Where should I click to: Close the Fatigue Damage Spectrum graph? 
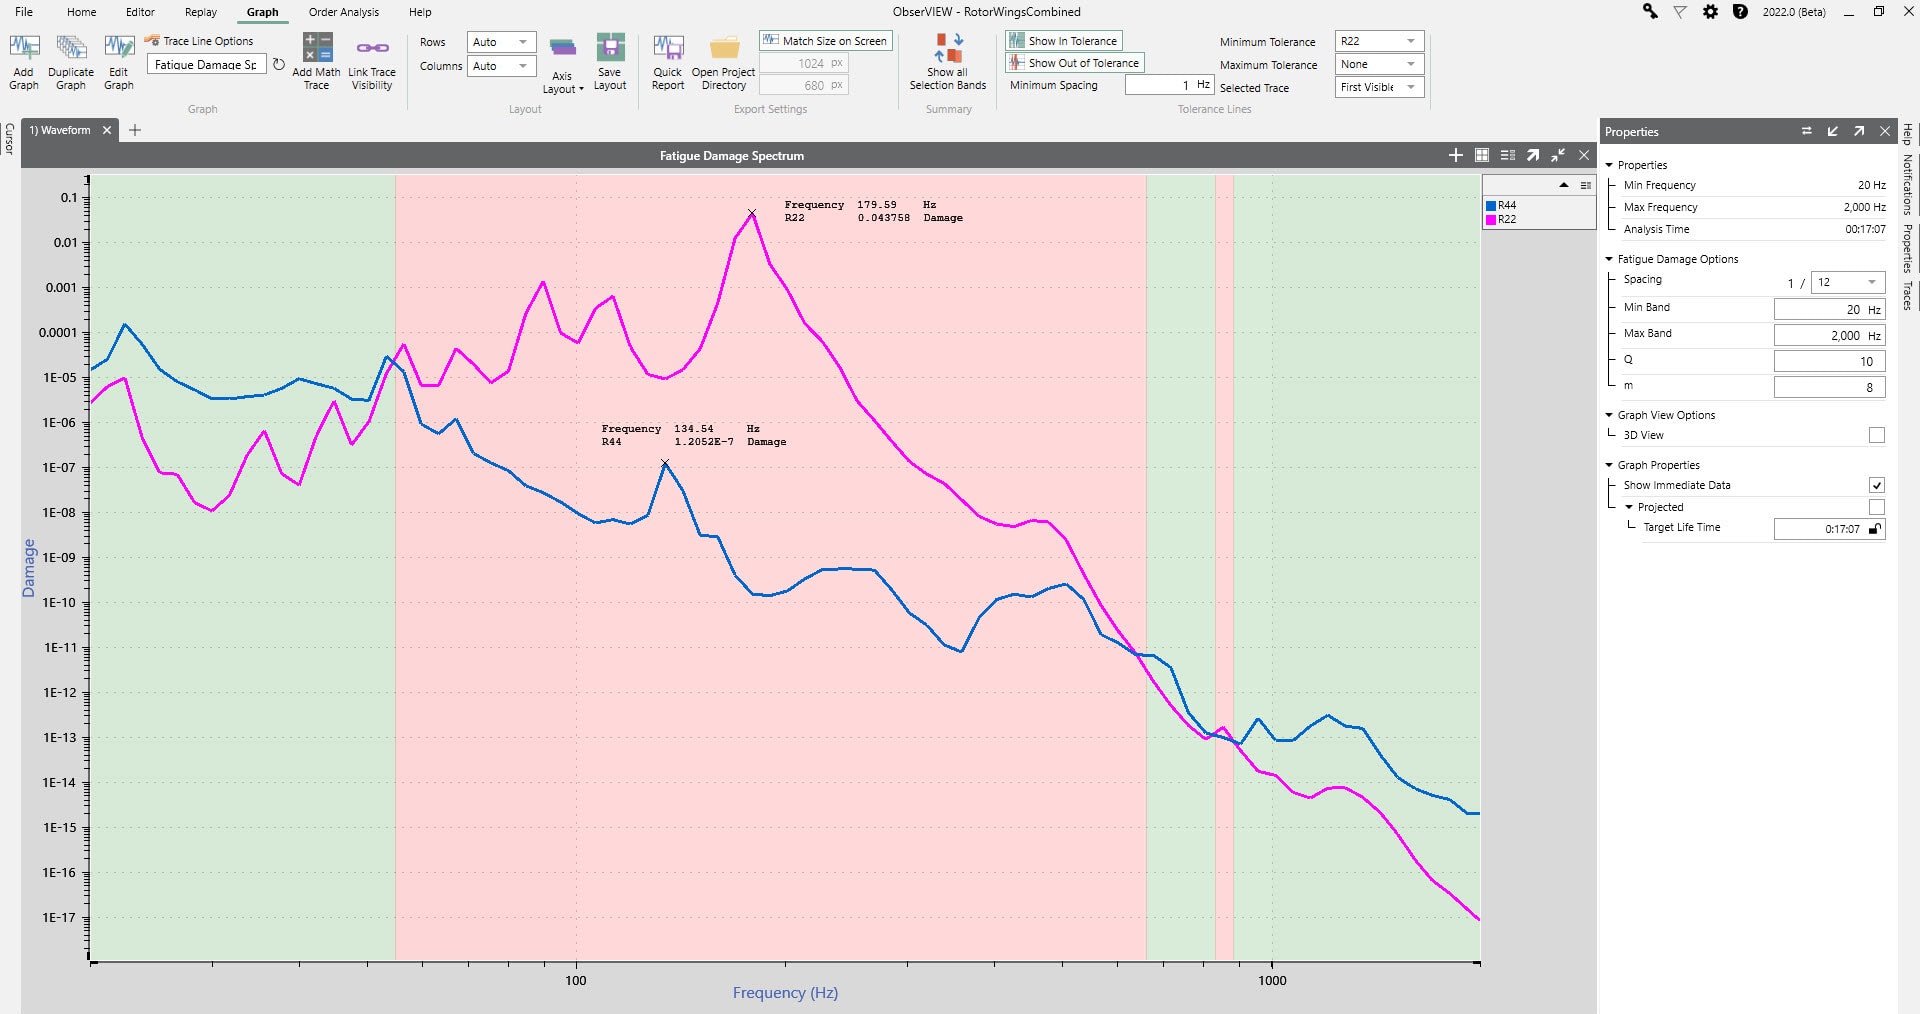pyautogui.click(x=1584, y=155)
